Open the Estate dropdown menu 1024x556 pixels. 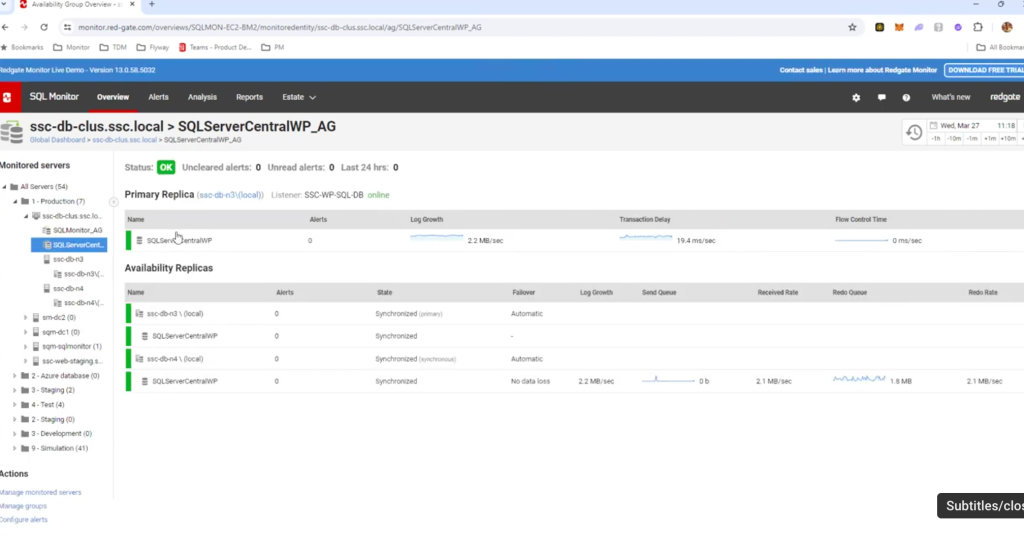(298, 97)
